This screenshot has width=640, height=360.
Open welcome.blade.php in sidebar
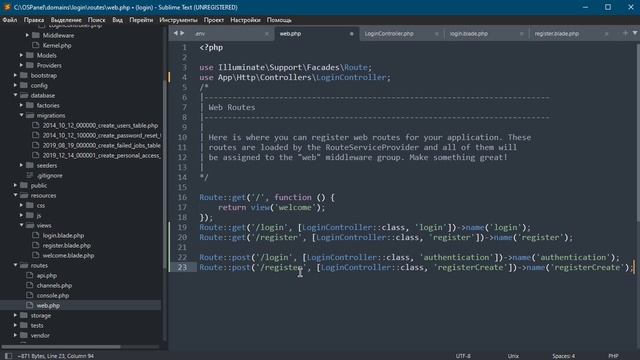click(68, 256)
